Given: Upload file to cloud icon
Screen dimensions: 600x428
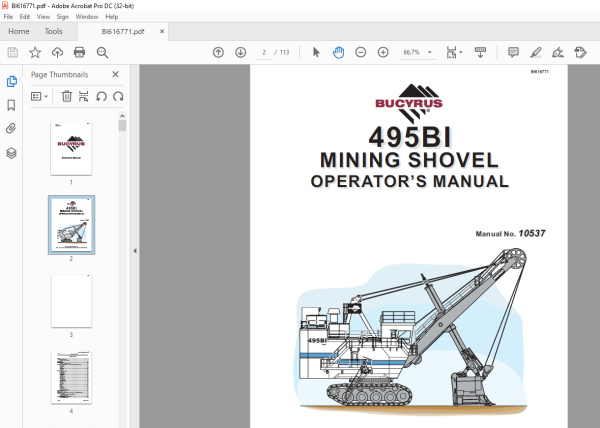Looking at the screenshot, I should tap(57, 52).
